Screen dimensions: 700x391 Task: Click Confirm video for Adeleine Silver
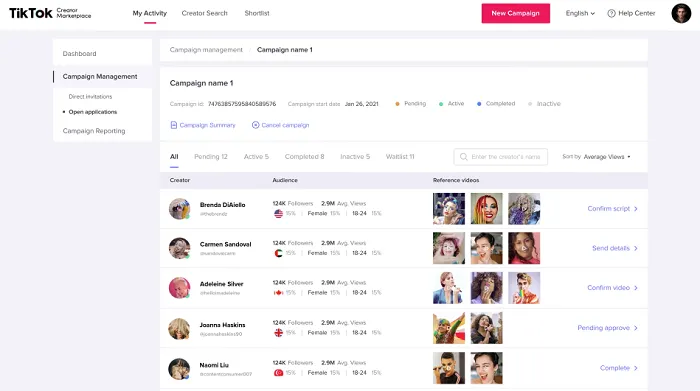608,288
